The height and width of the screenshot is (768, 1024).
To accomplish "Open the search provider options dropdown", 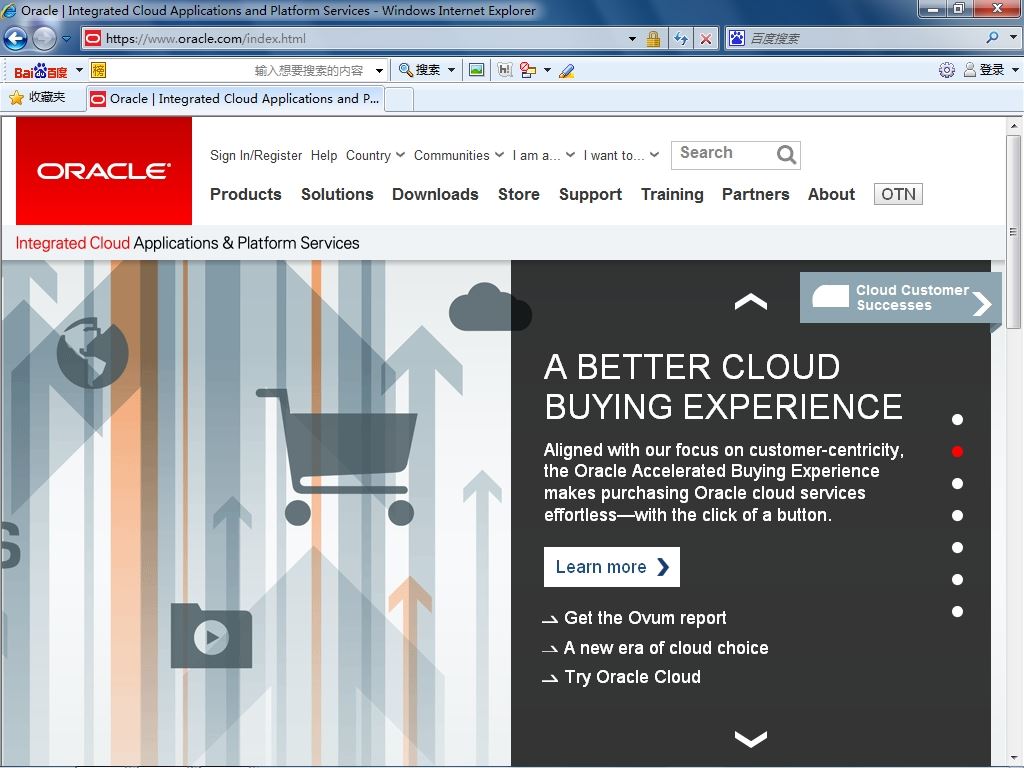I will click(1014, 38).
